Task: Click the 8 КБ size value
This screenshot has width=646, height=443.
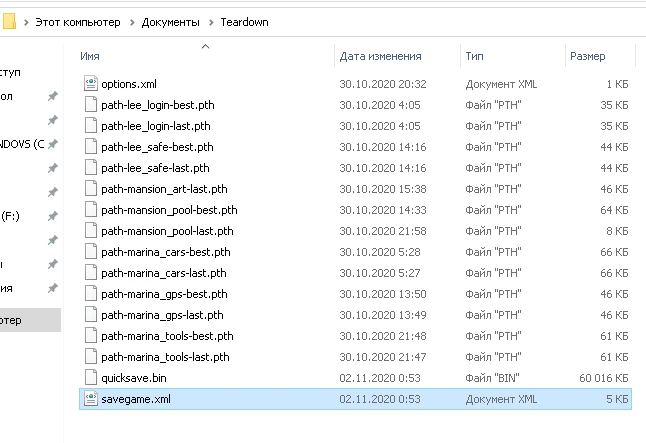Action: pyautogui.click(x=617, y=231)
